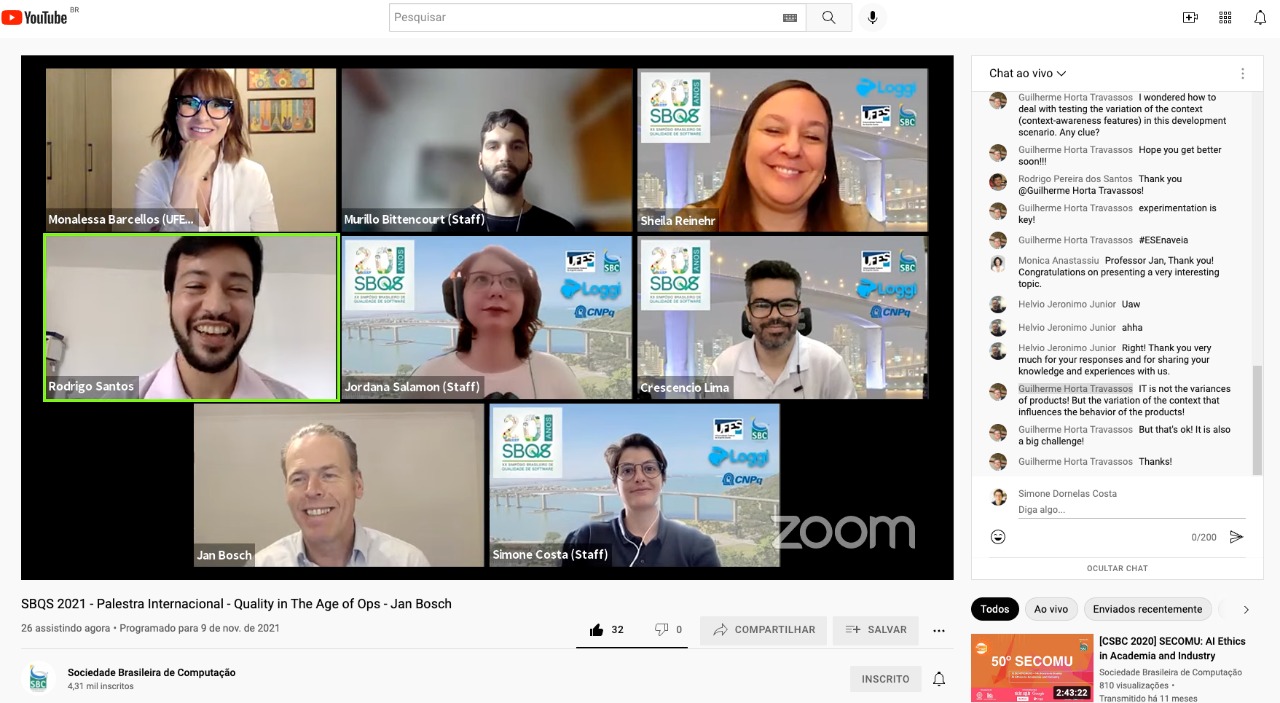This screenshot has width=1280, height=703.
Task: Expand the 'Chat ao vivo' dropdown
Action: (1028, 73)
